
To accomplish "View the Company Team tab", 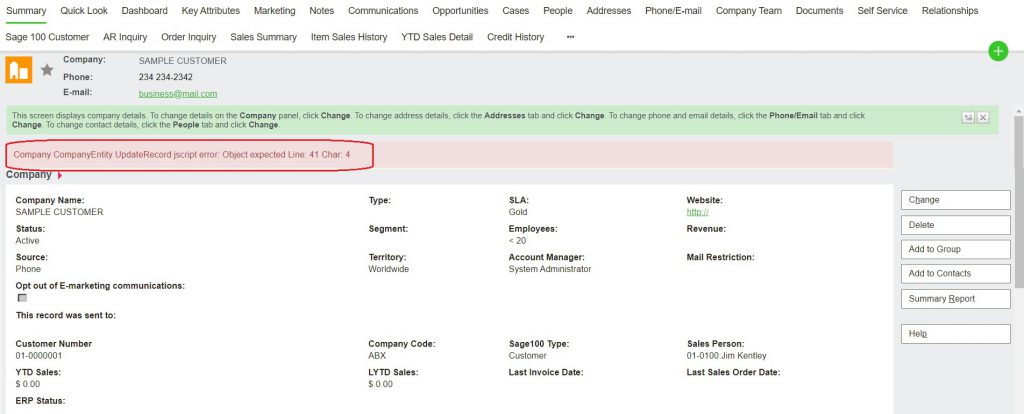I will point(748,10).
